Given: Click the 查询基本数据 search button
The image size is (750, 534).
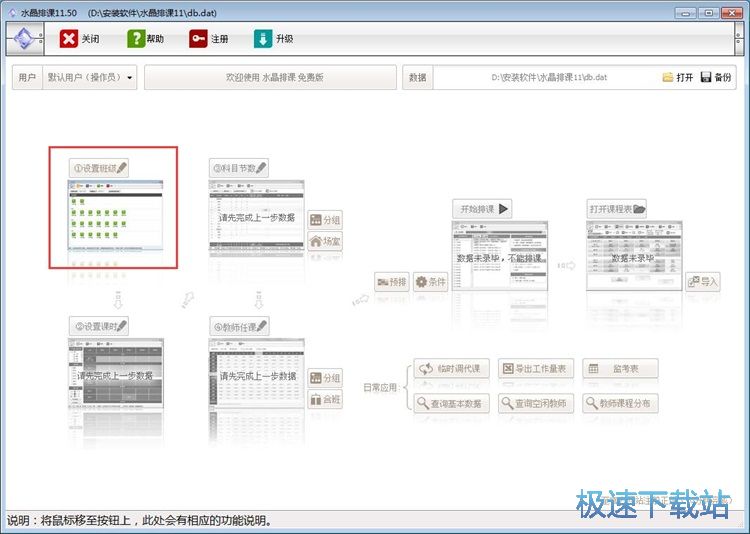Looking at the screenshot, I should coord(452,403).
